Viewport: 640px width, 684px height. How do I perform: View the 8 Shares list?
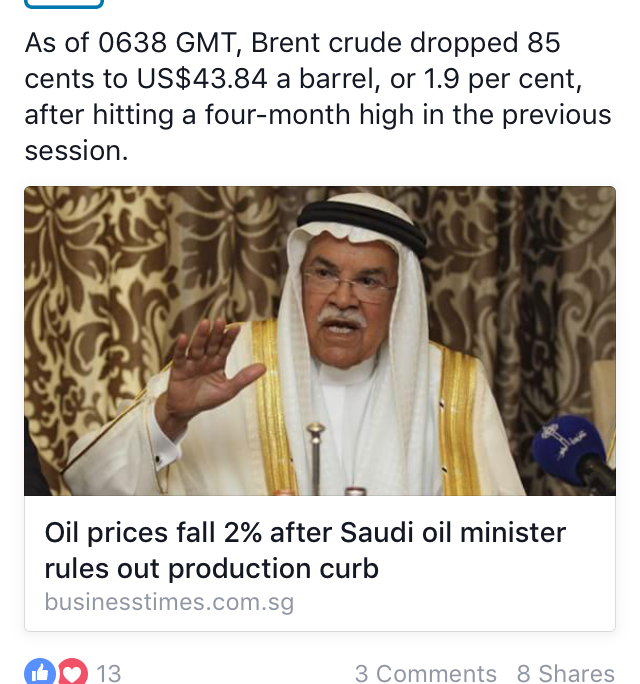[565, 673]
